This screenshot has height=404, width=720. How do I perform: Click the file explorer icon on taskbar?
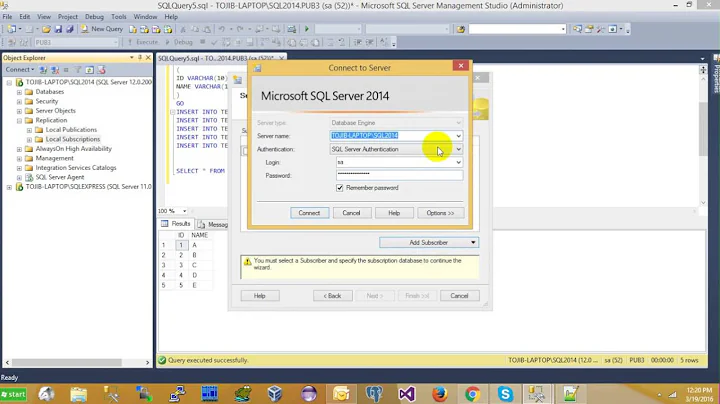(x=79, y=394)
